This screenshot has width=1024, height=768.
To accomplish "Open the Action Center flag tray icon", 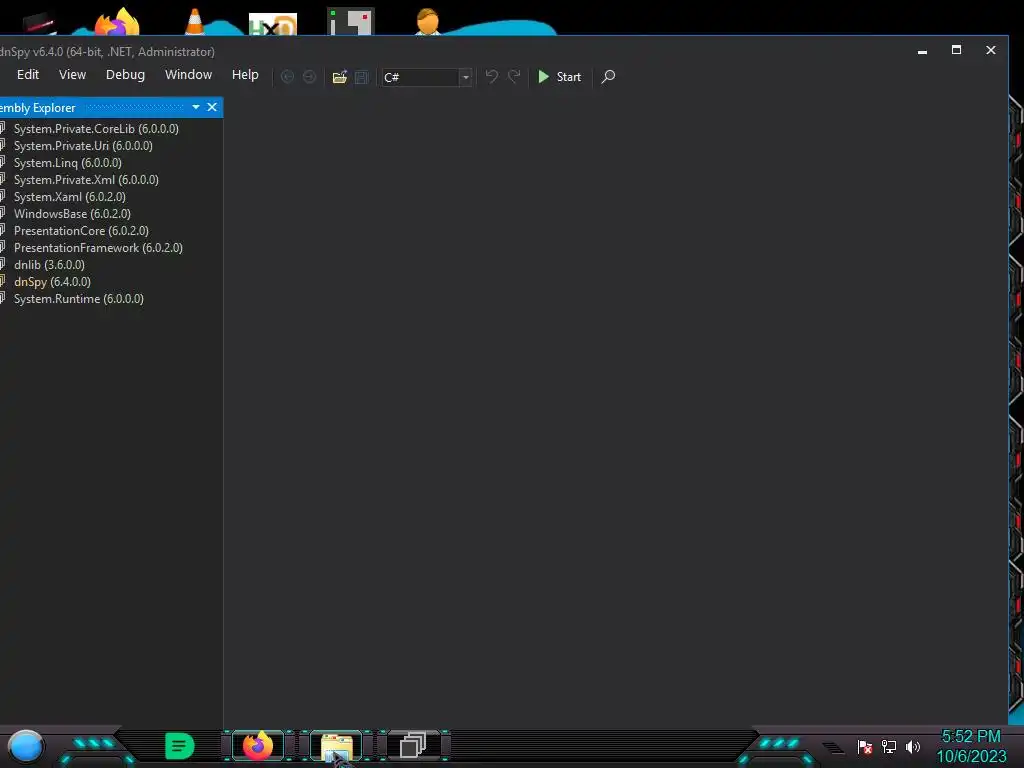I will tap(865, 746).
